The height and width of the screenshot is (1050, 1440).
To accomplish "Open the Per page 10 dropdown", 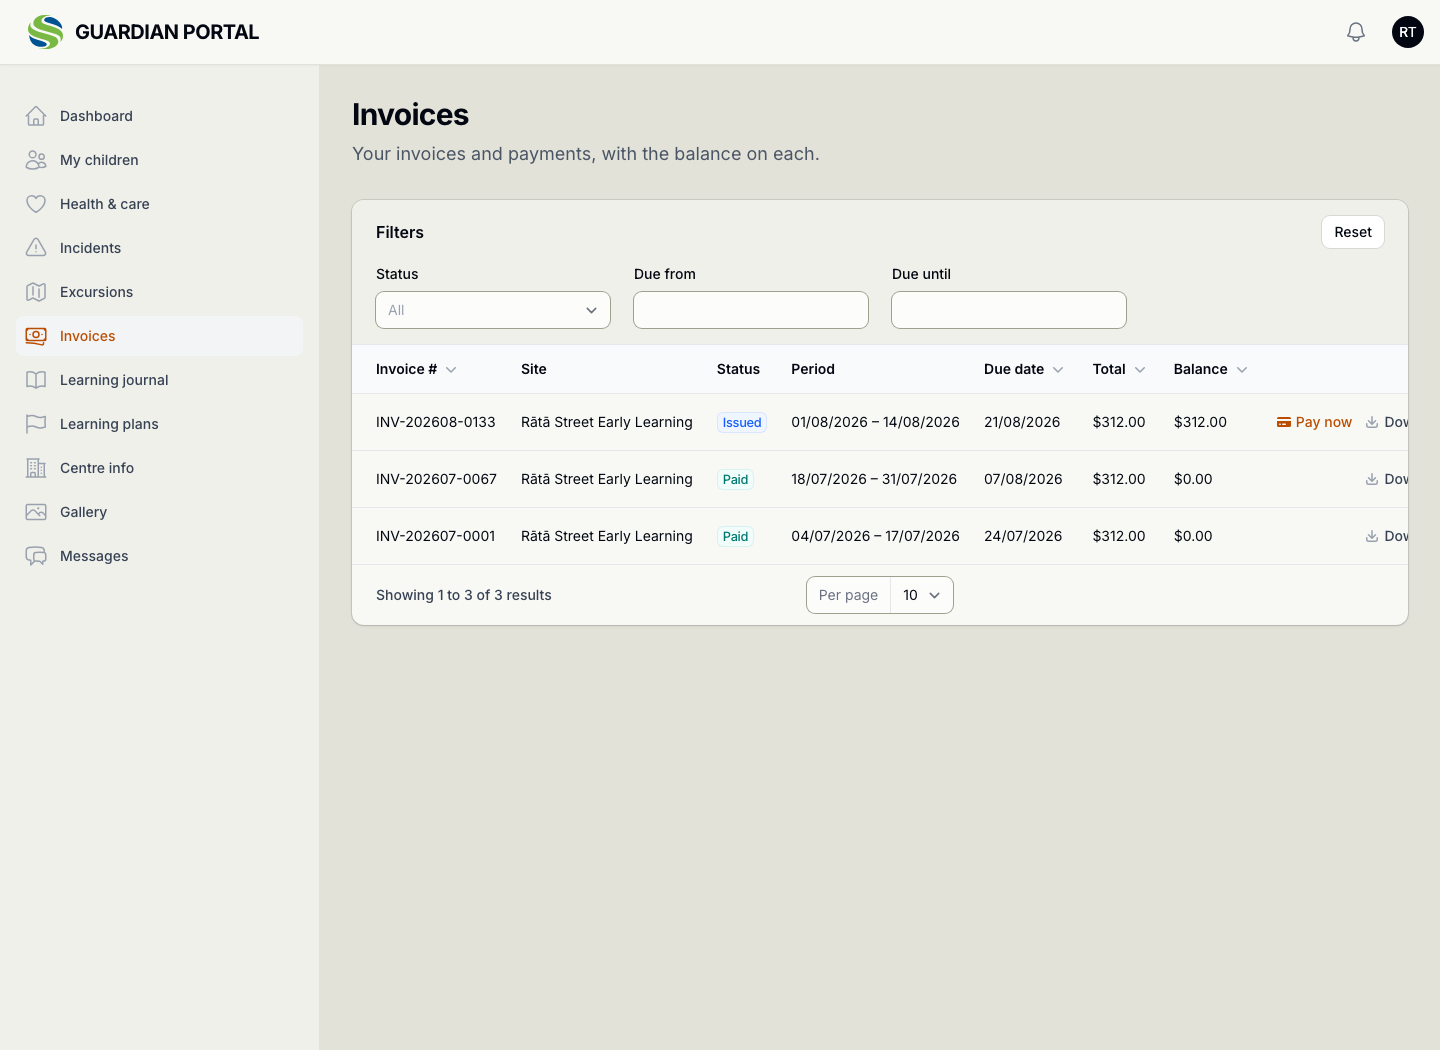I will coord(921,595).
